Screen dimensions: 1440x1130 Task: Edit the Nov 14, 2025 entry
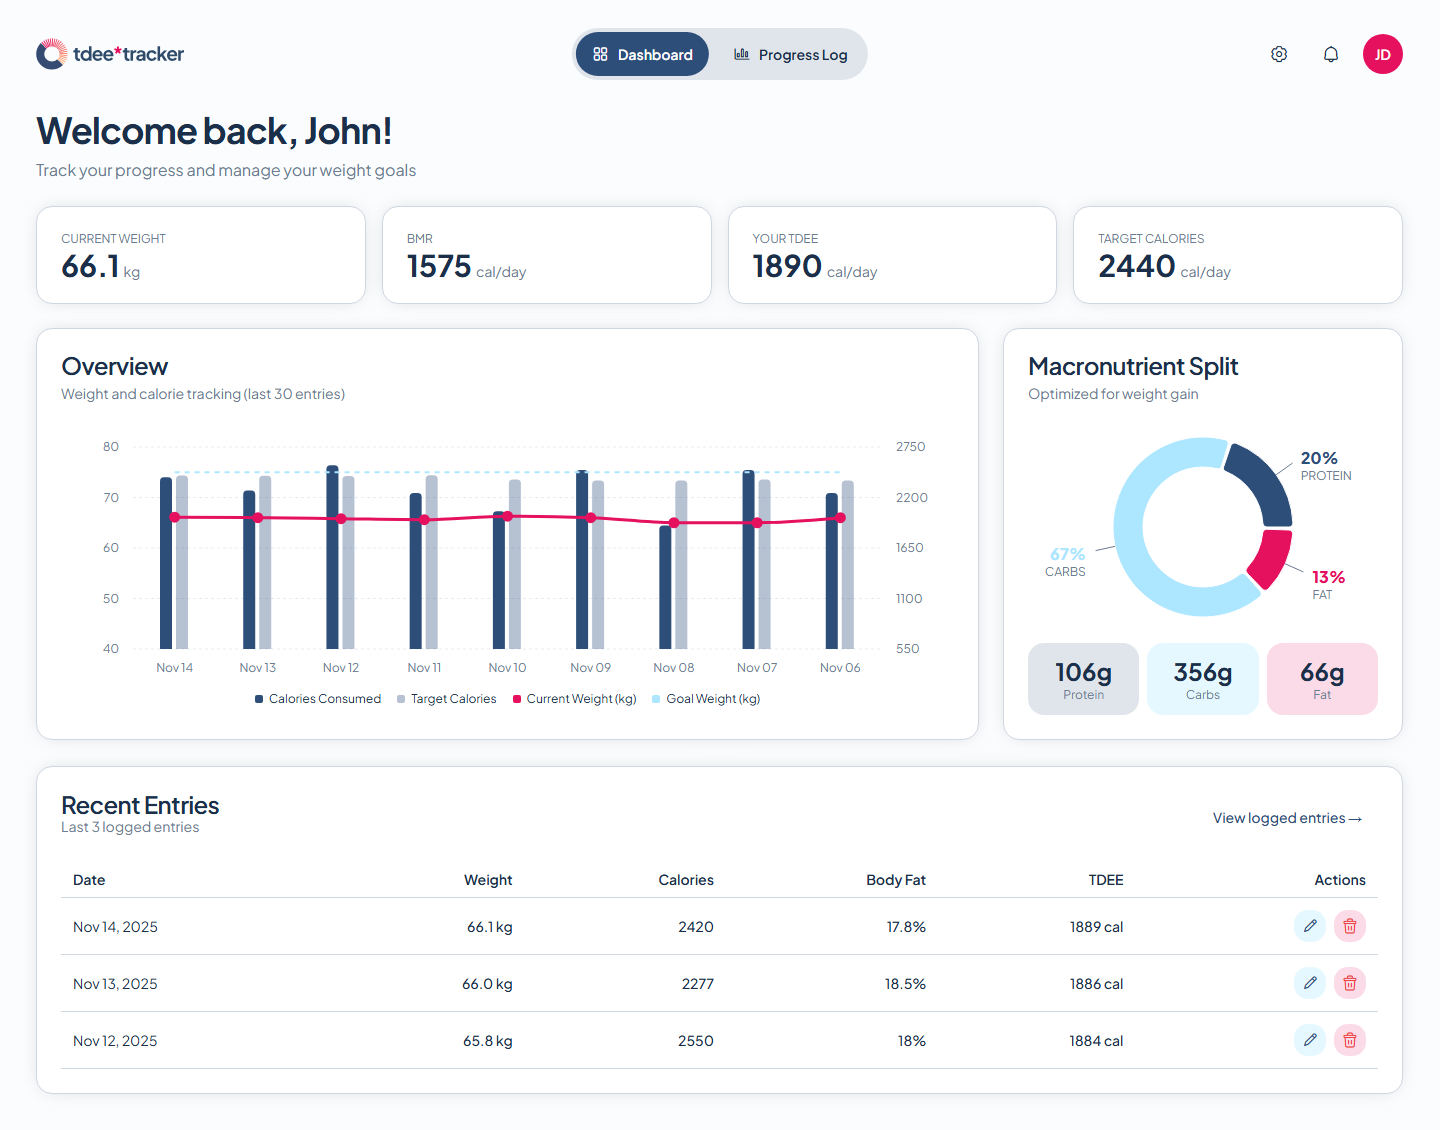point(1310,926)
